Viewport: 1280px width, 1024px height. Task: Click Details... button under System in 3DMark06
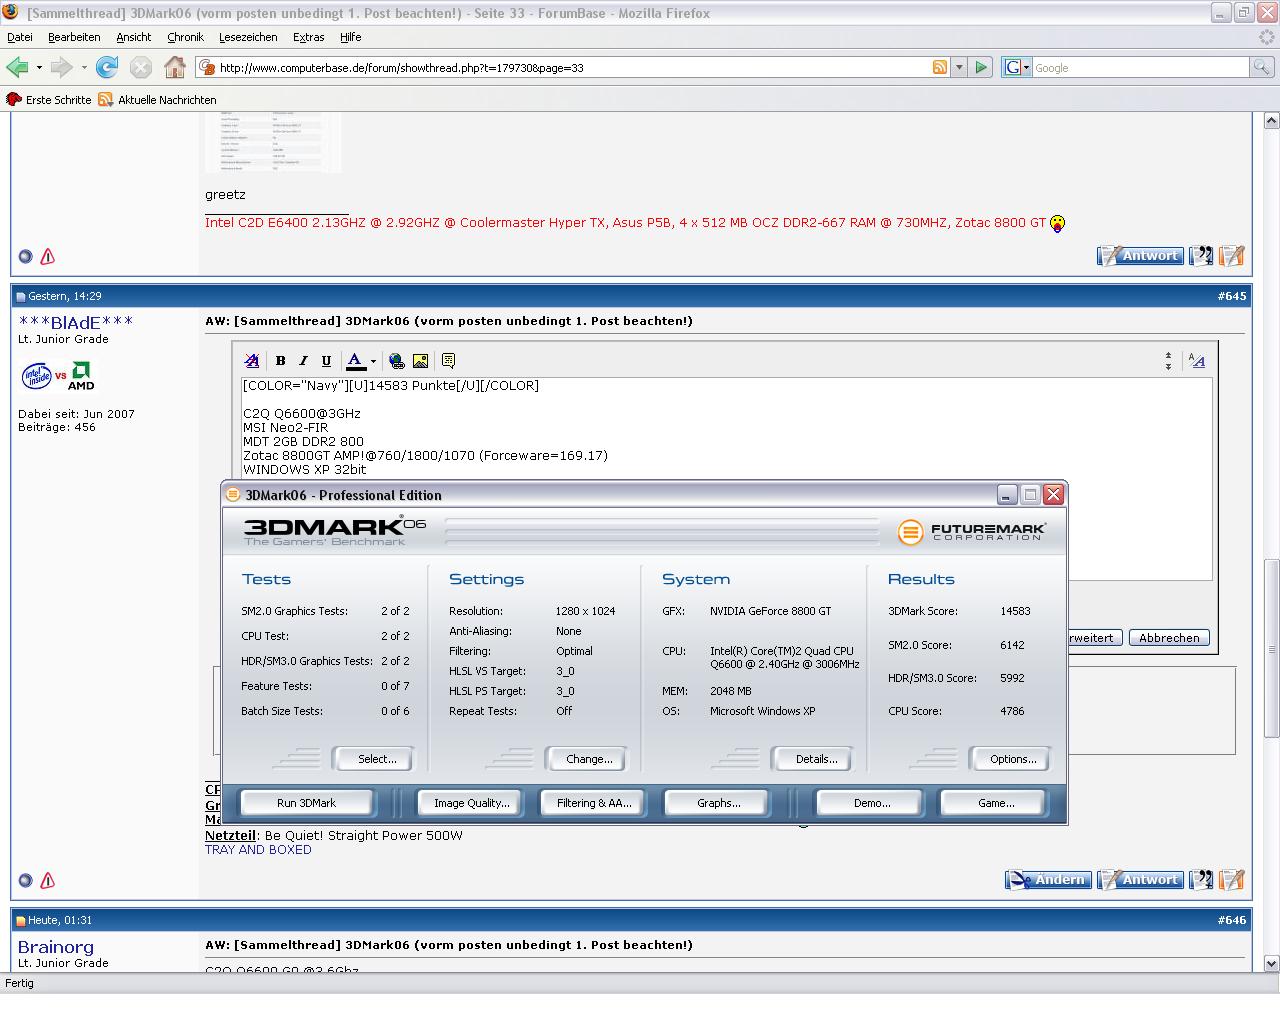[x=812, y=759]
